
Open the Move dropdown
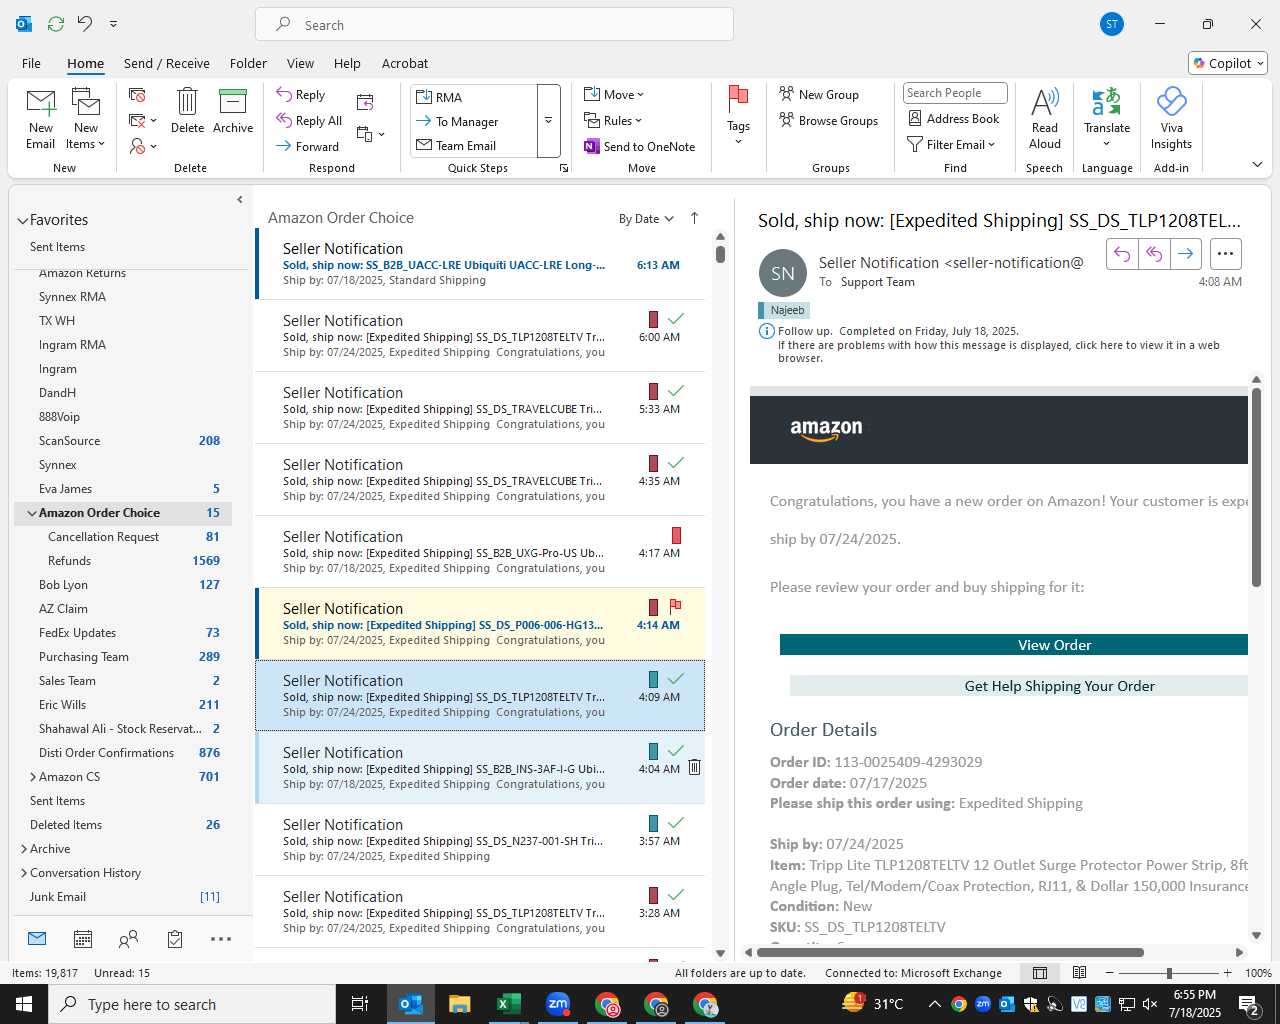[615, 94]
